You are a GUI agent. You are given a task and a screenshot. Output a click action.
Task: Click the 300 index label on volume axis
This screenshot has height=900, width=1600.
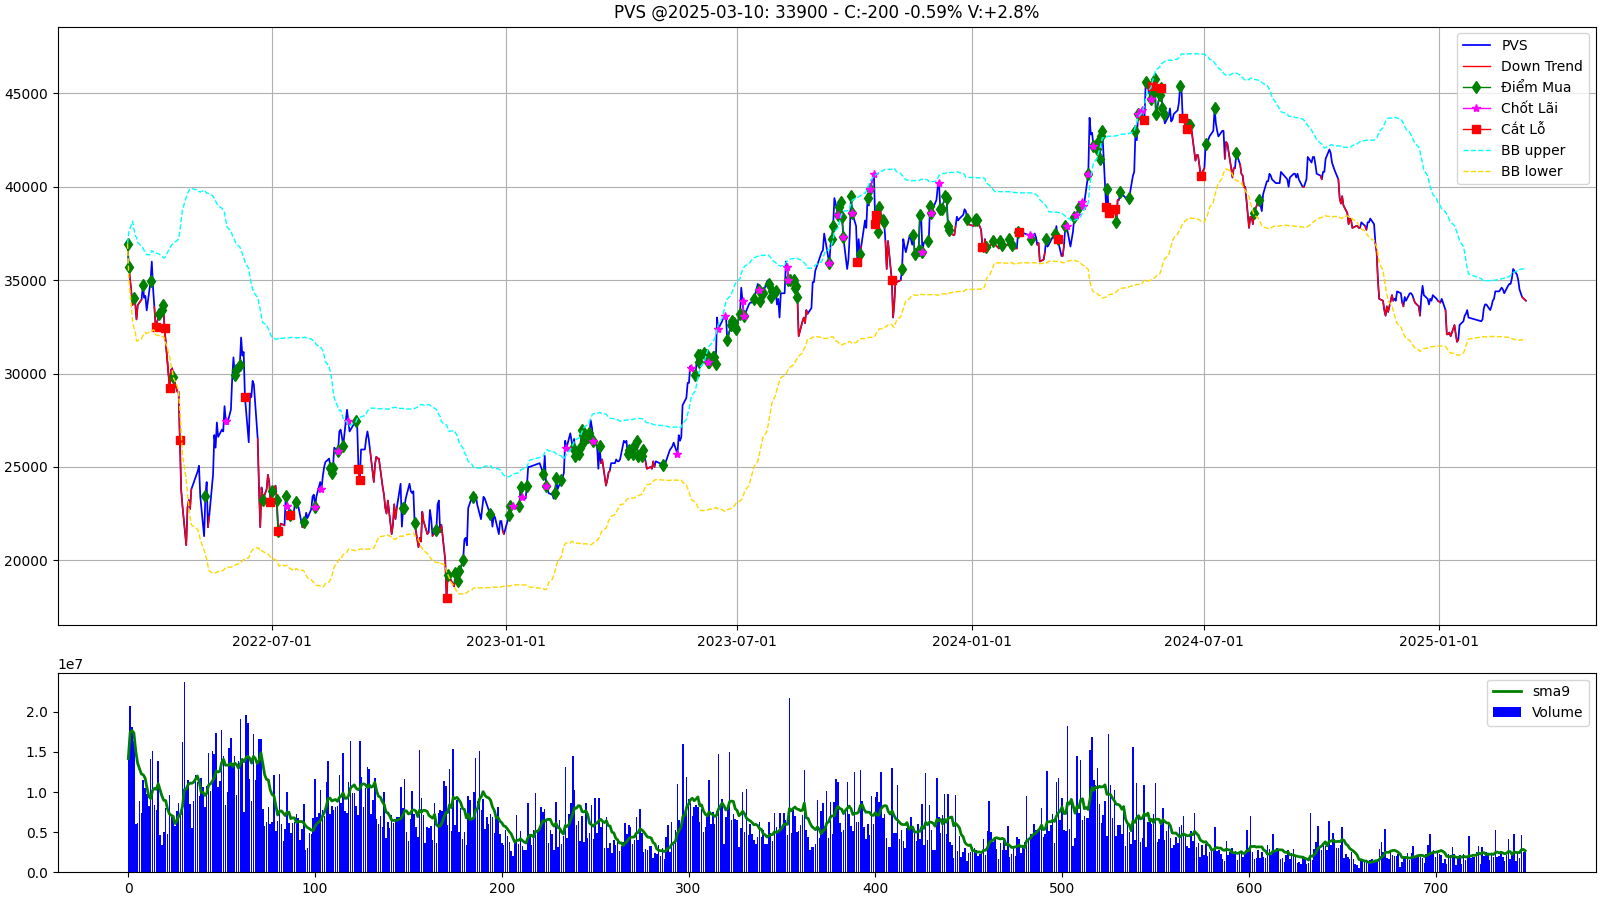(x=688, y=888)
